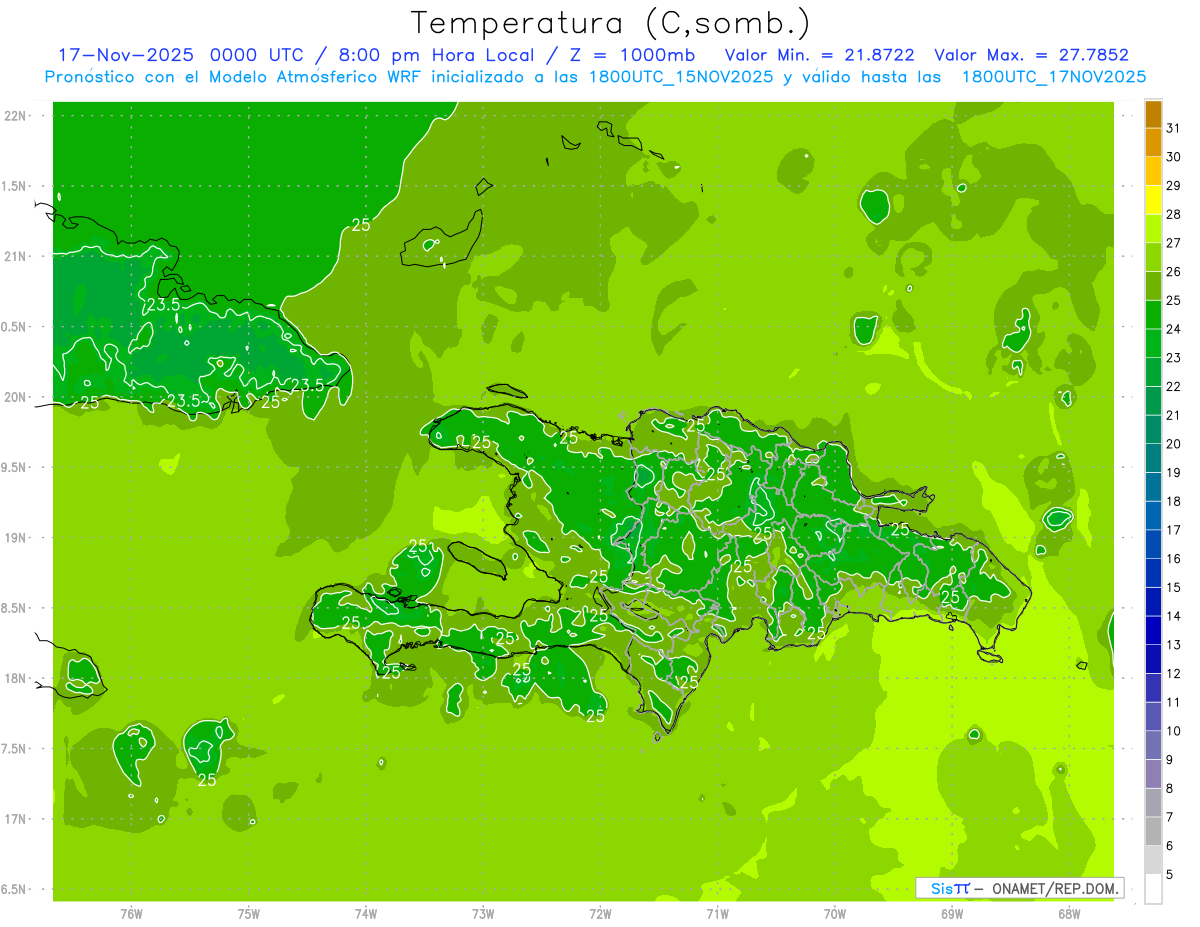The width and height of the screenshot is (1200, 927).
Task: Select the valid-until time "1800UTC_17NOV2025"
Action: pos(1053,77)
